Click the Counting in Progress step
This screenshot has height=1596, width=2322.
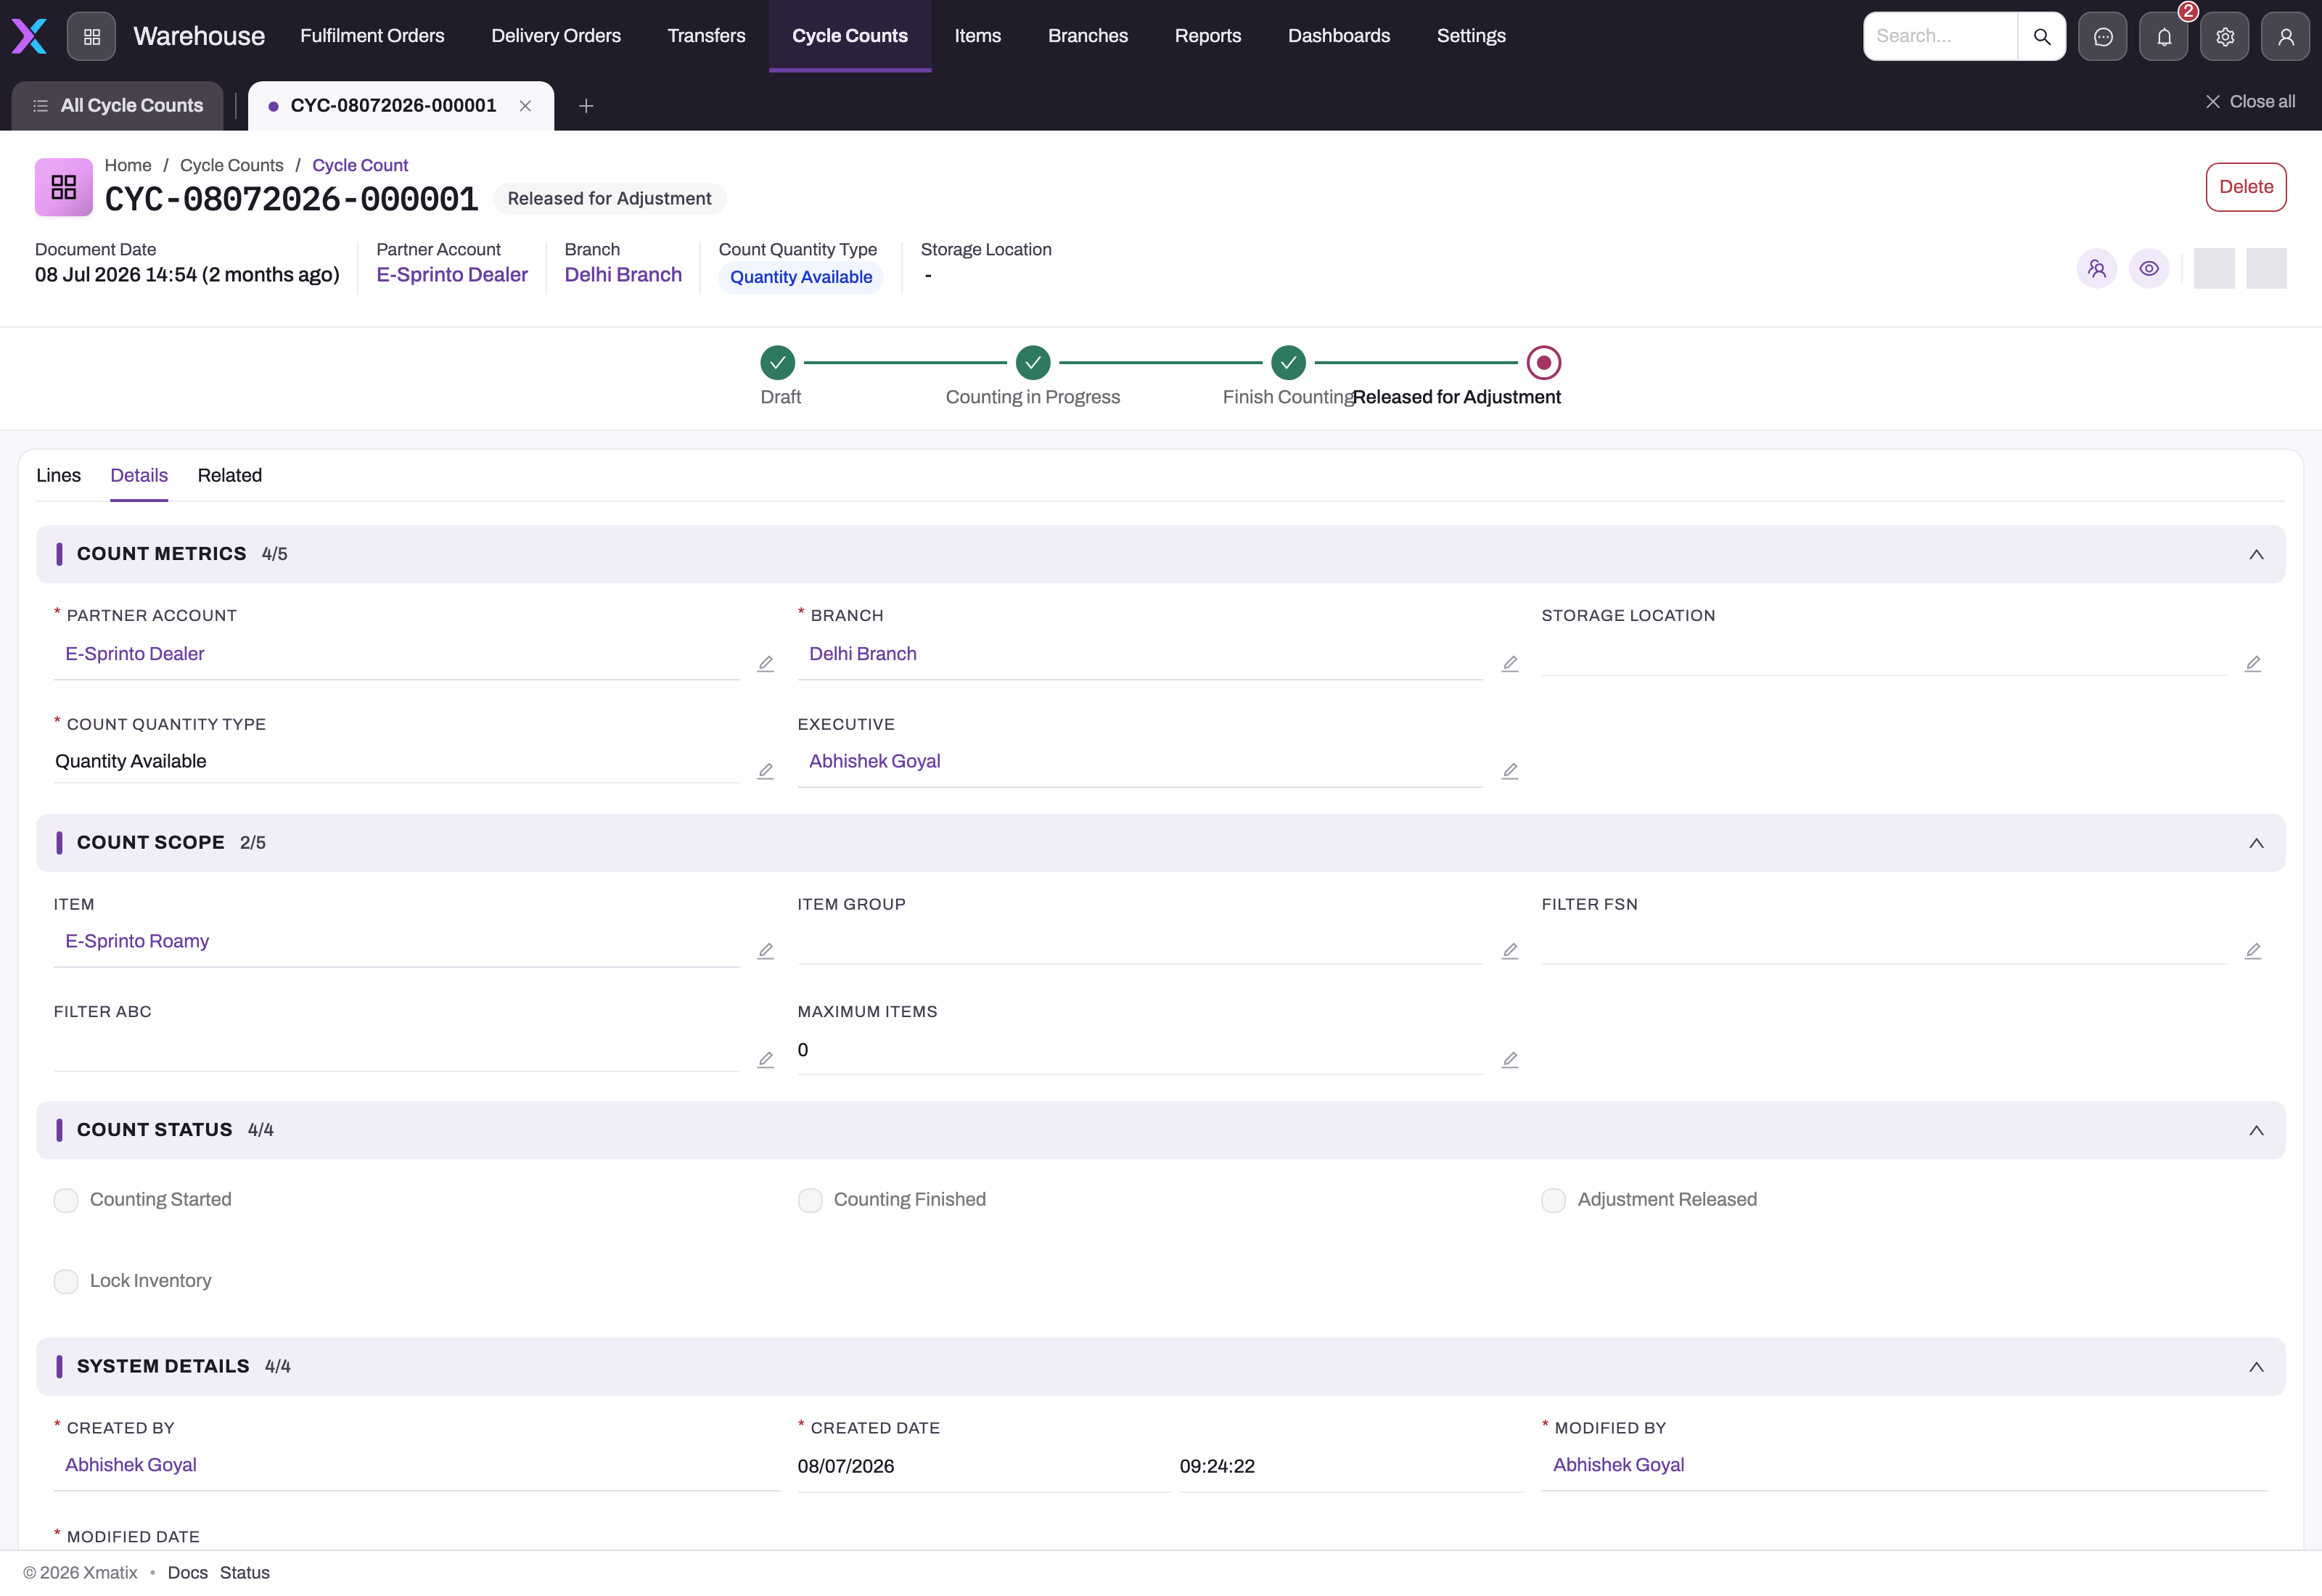tap(1033, 363)
